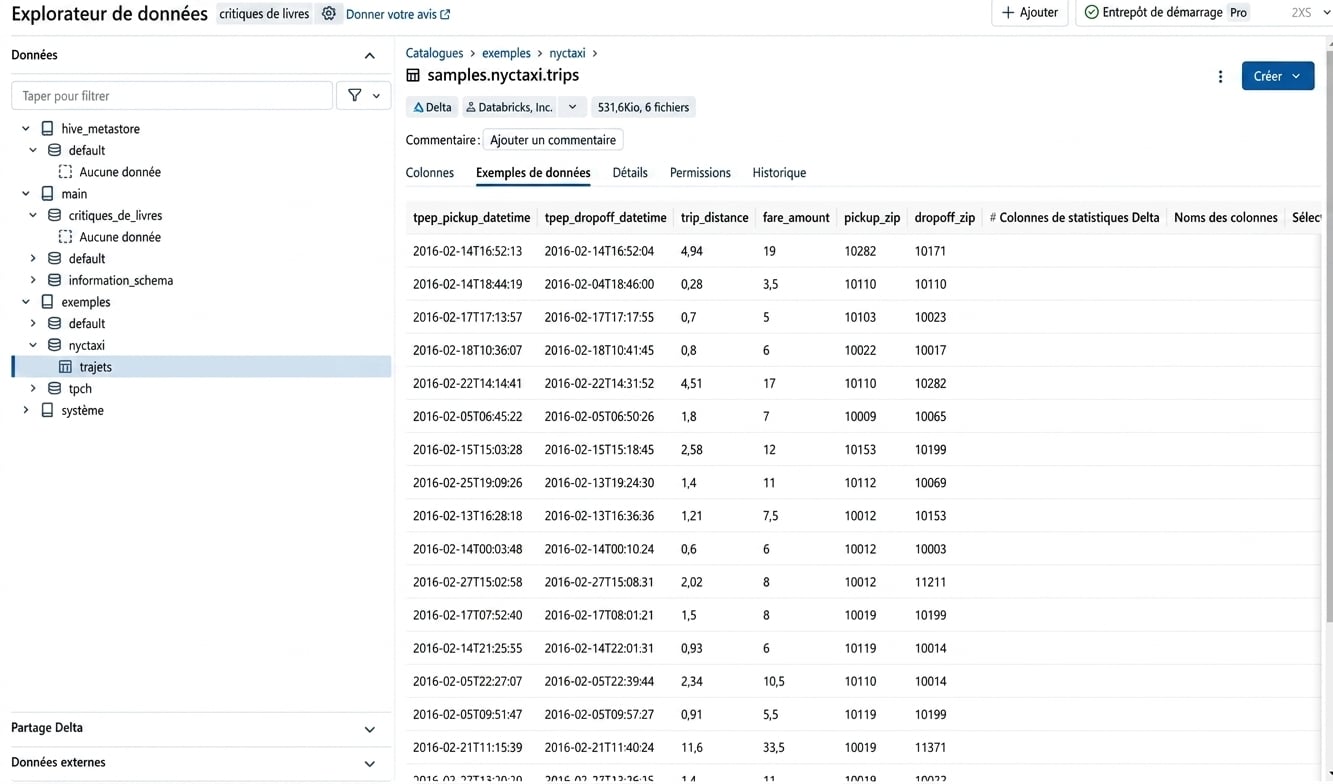This screenshot has height=784, width=1333.
Task: Click the hive_metastore catalog icon
Action: coord(47,129)
